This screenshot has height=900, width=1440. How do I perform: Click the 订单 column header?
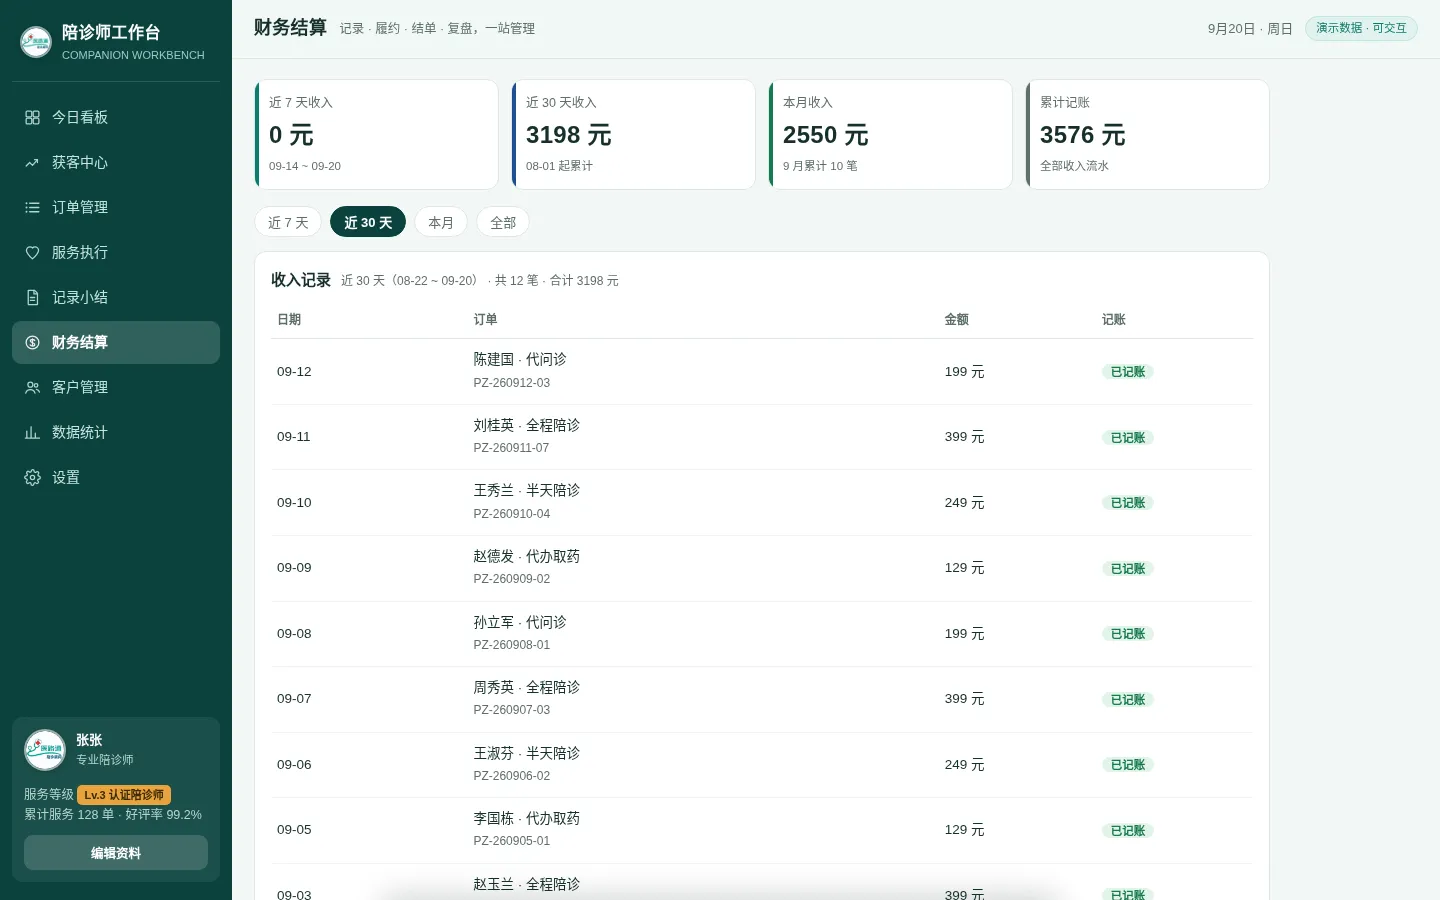tap(486, 320)
